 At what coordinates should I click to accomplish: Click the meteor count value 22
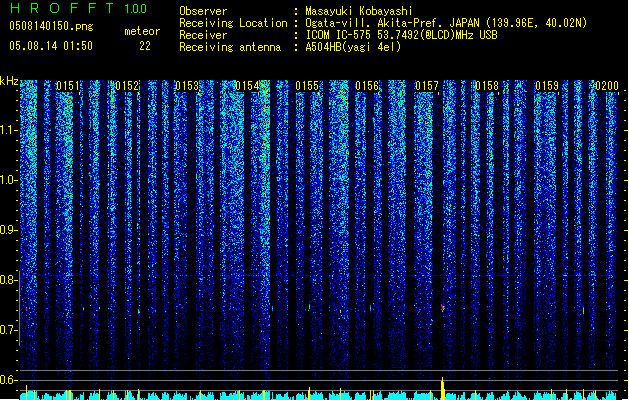pos(145,46)
